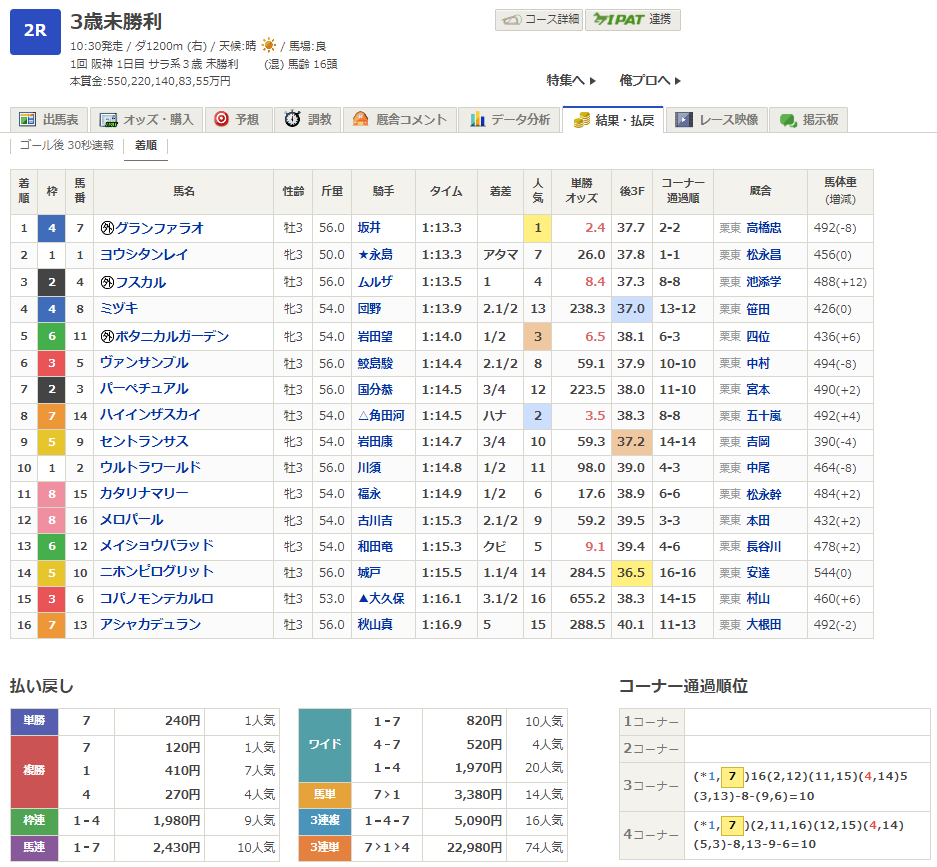Screen dimensions: 937x867
Task: Click the bar chart icon on データ分析 tab
Action: click(x=478, y=120)
